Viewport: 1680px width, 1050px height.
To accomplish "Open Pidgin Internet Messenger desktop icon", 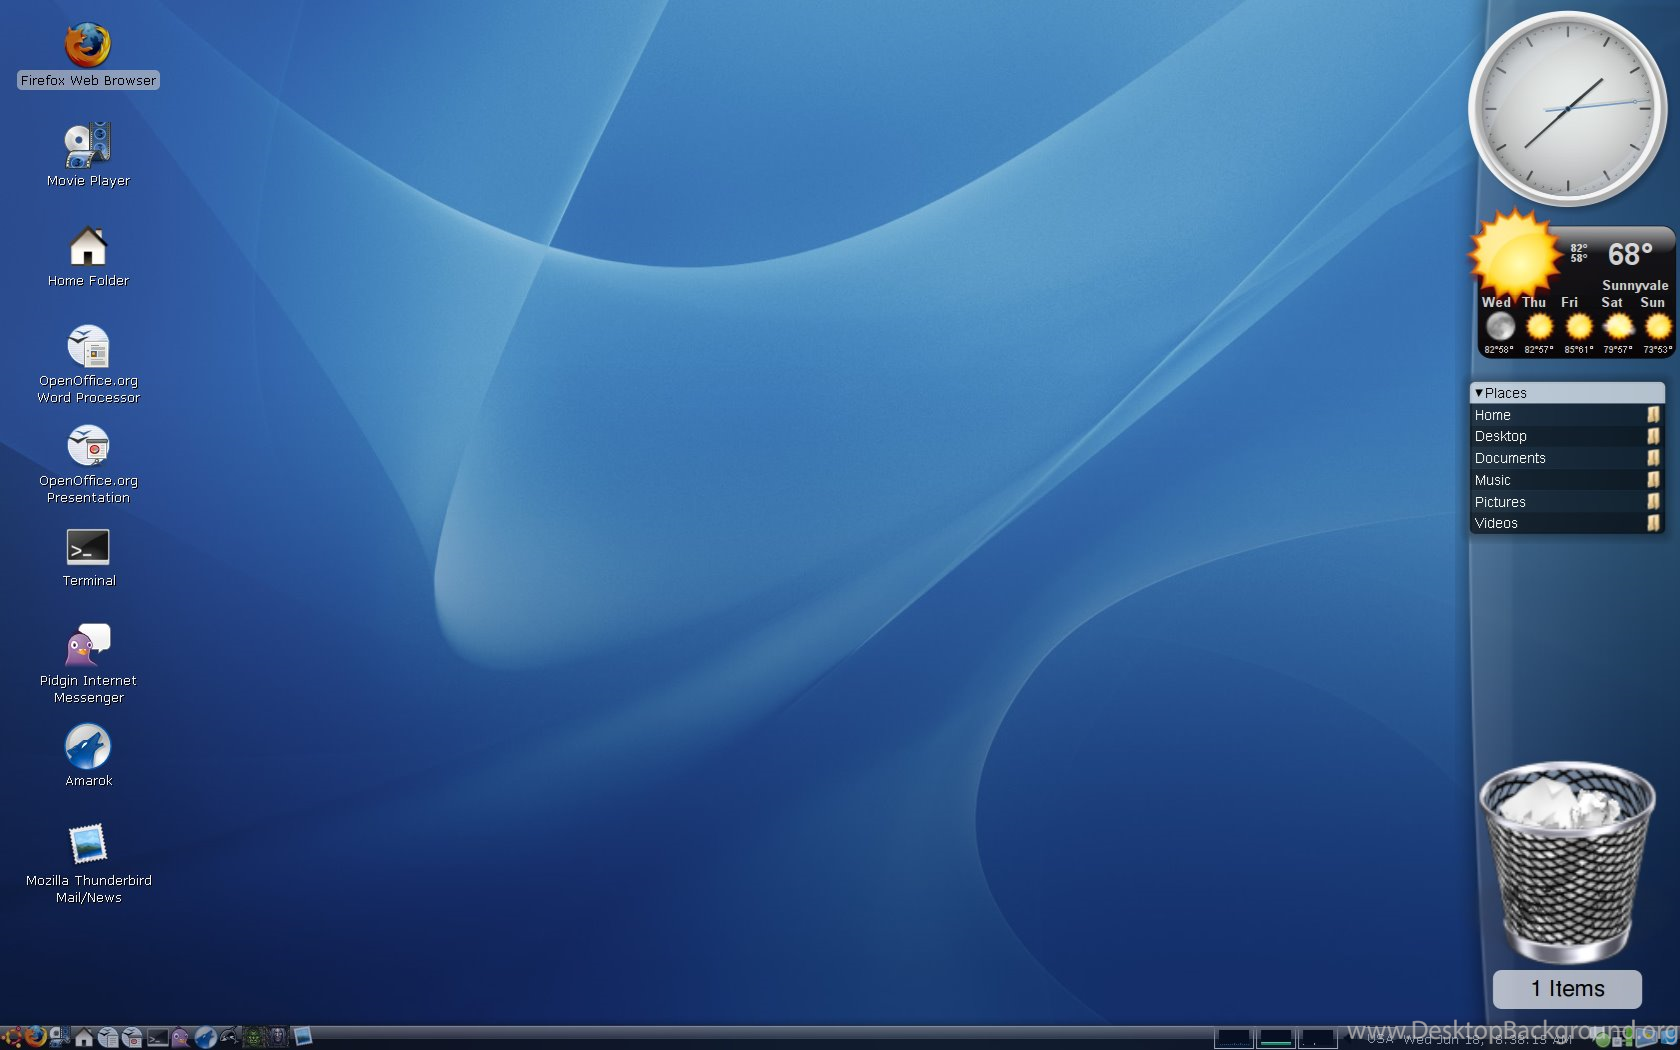I will coord(88,646).
